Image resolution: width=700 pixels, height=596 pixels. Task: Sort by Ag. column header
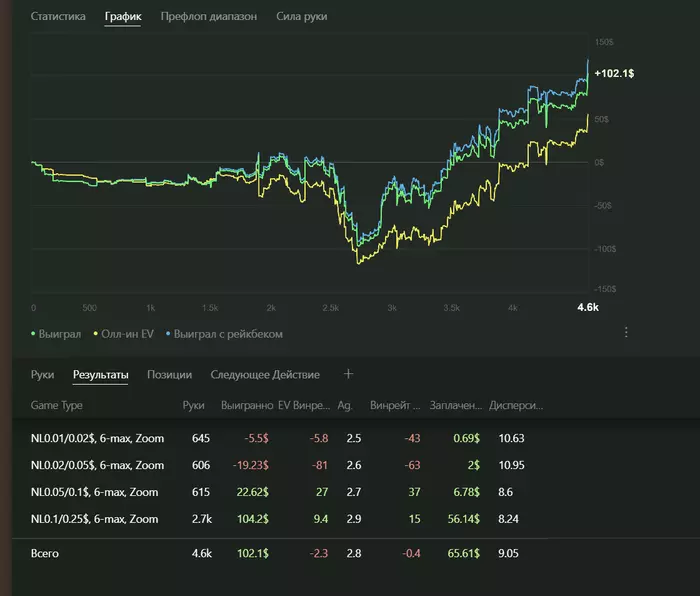[x=345, y=405]
